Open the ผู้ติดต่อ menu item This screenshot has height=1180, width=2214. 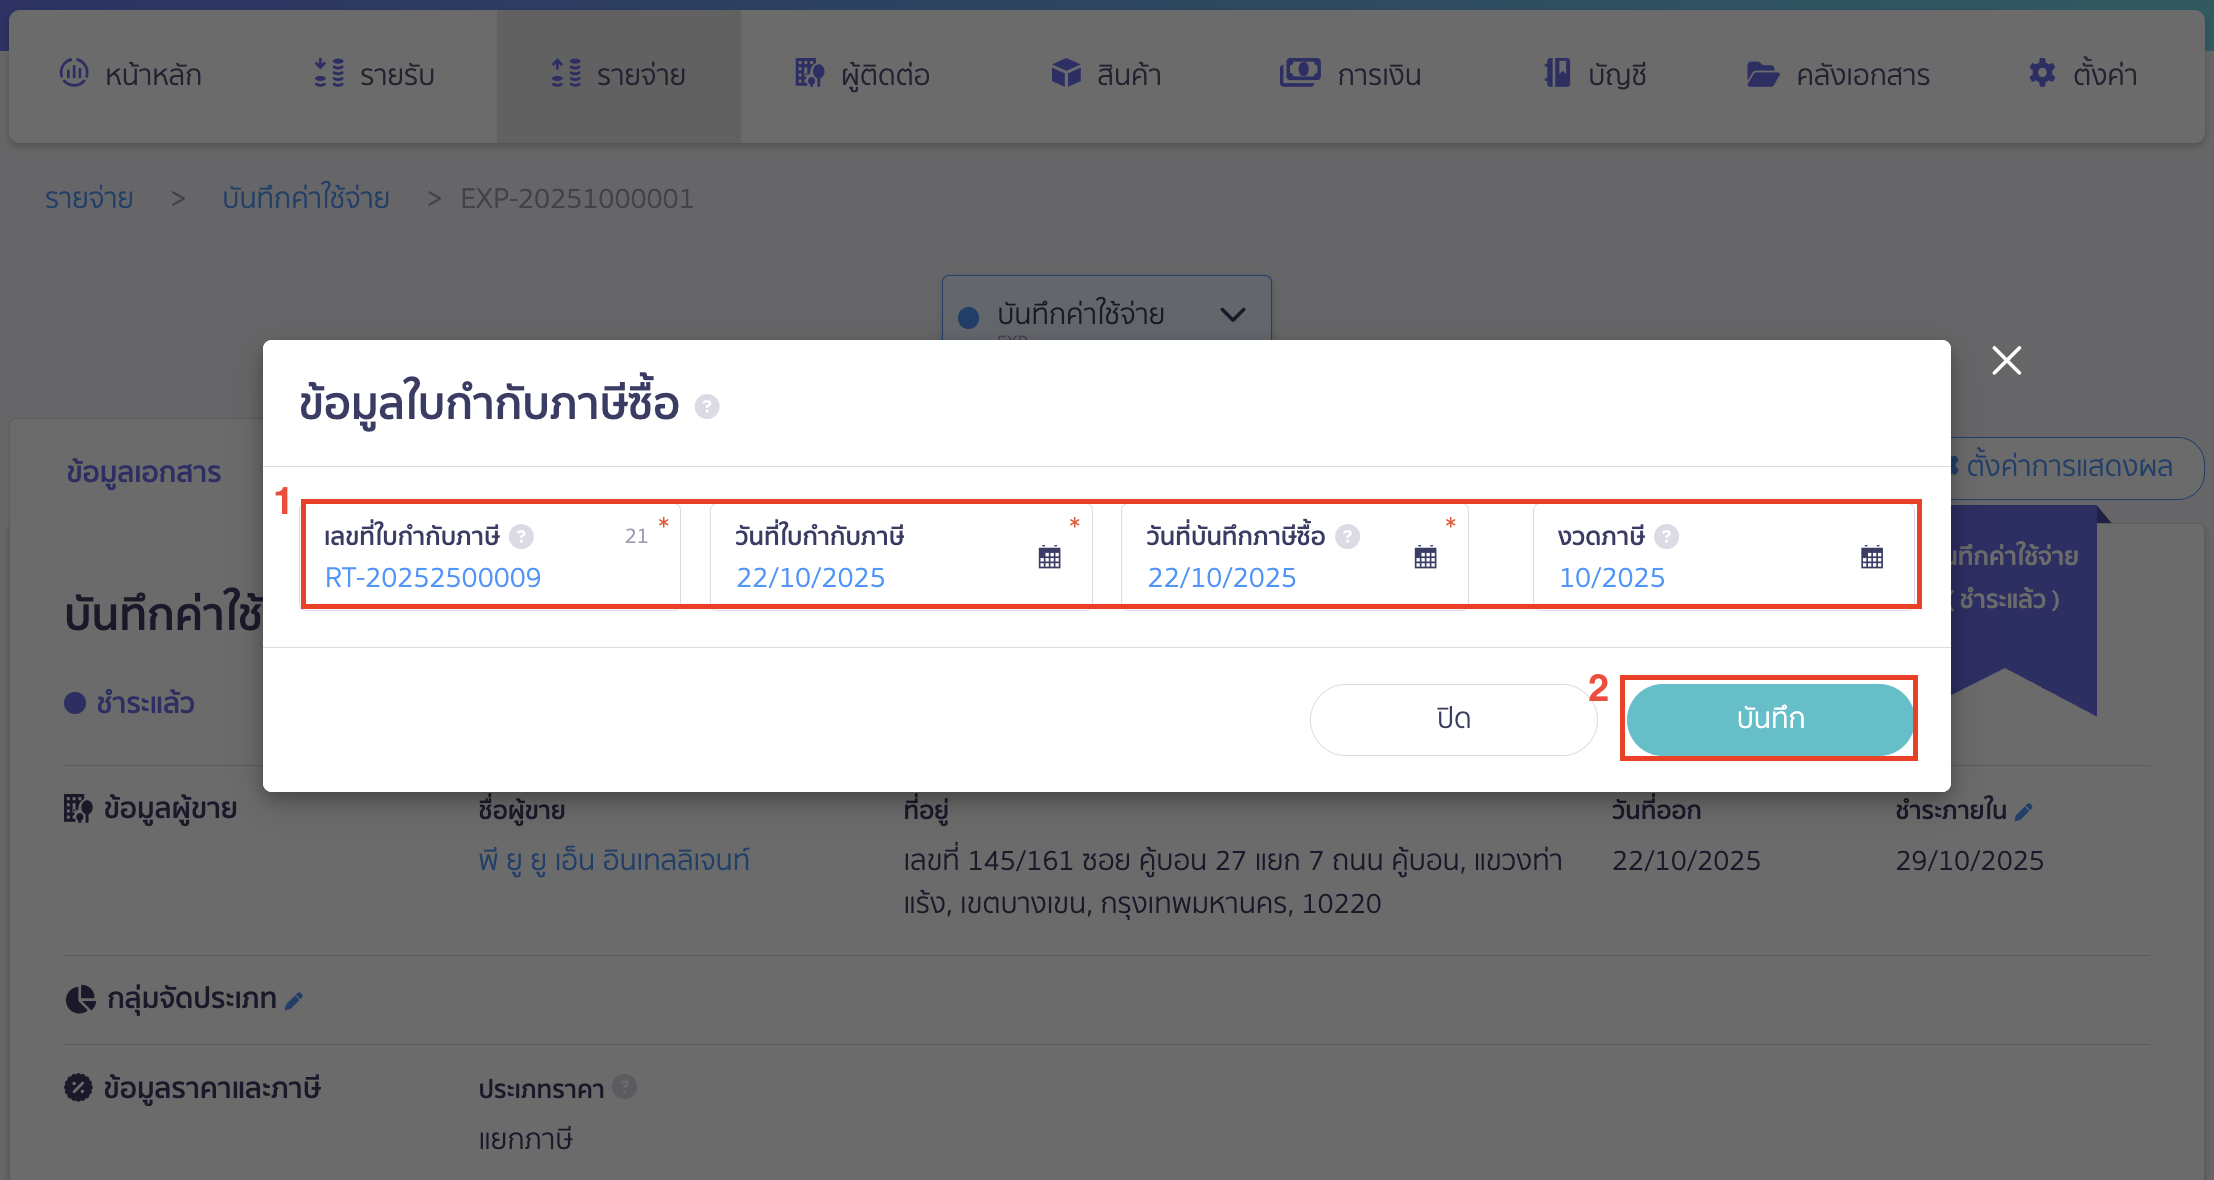point(862,74)
